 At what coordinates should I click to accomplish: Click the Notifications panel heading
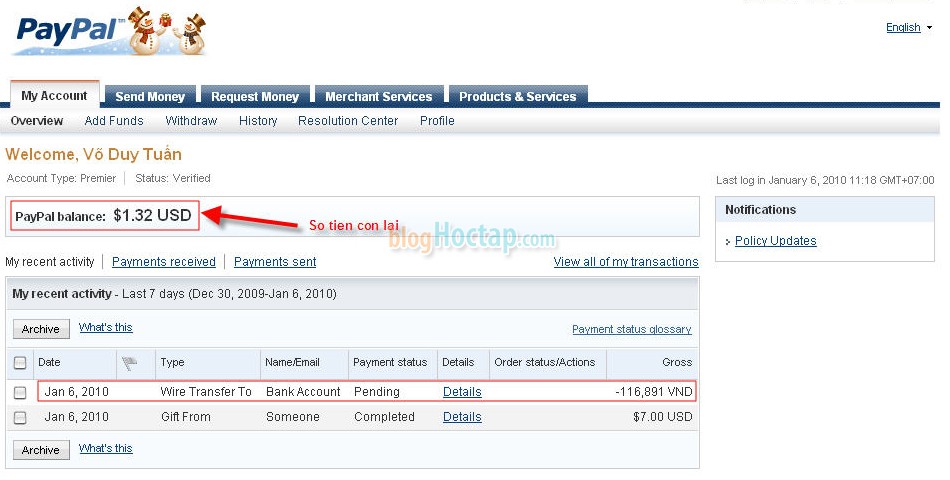coord(760,210)
